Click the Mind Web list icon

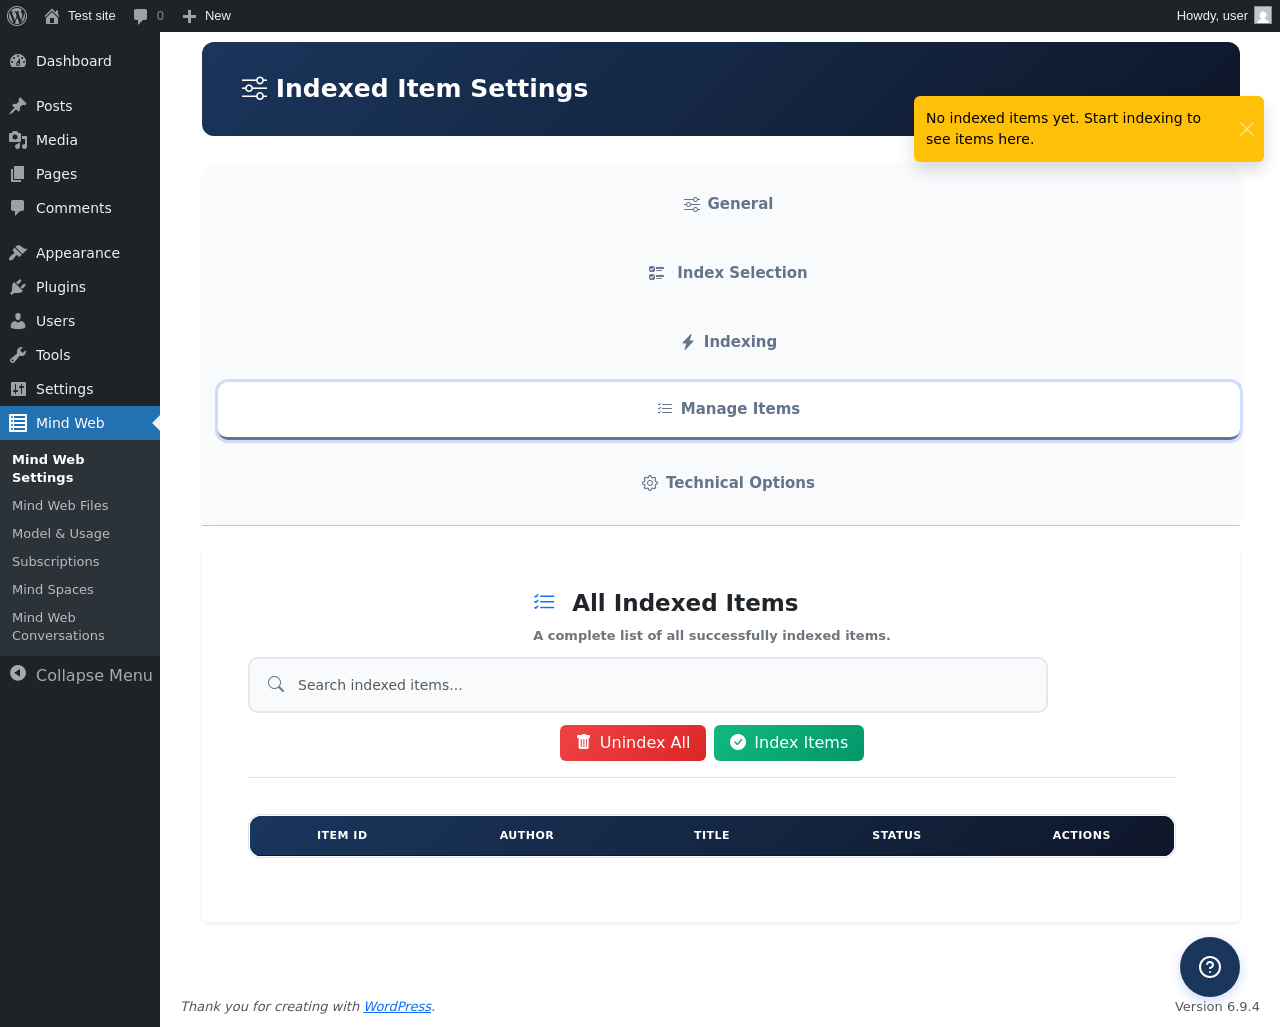coord(18,423)
